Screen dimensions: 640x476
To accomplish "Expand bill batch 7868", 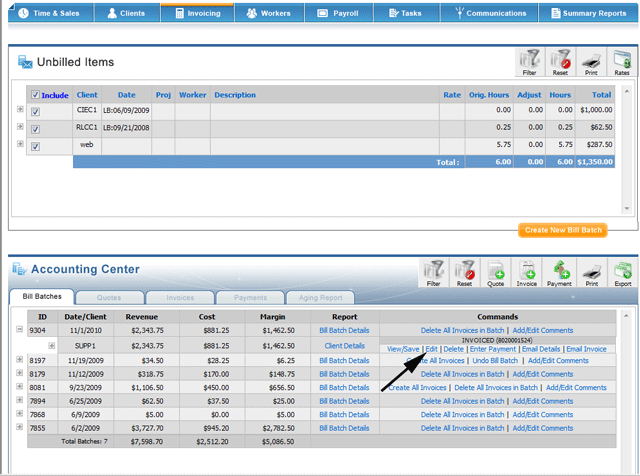I will 19,413.
